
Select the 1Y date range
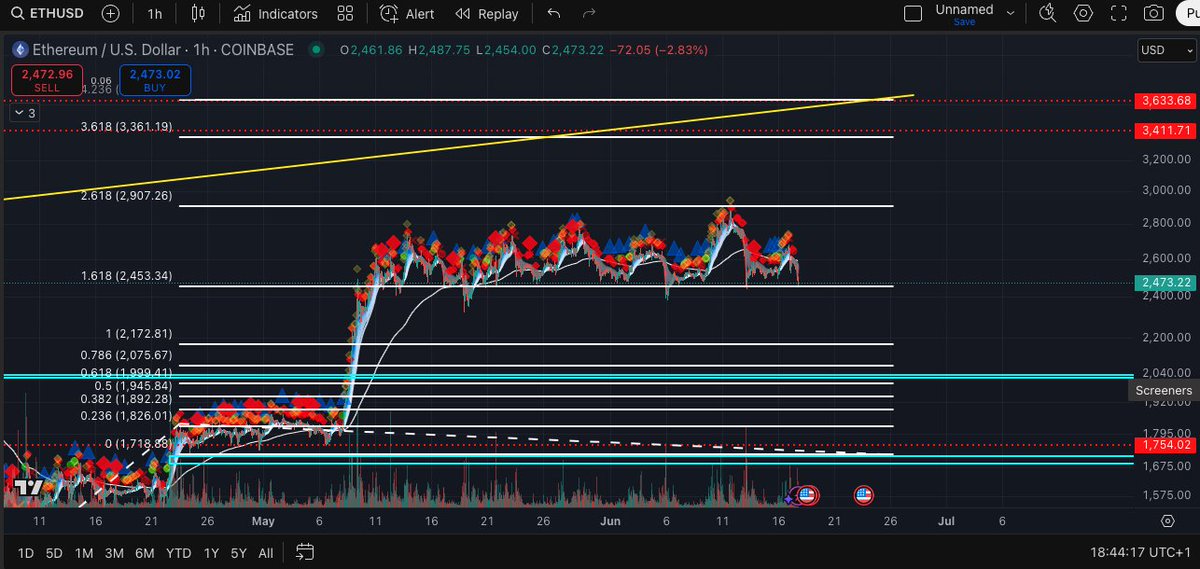click(211, 552)
